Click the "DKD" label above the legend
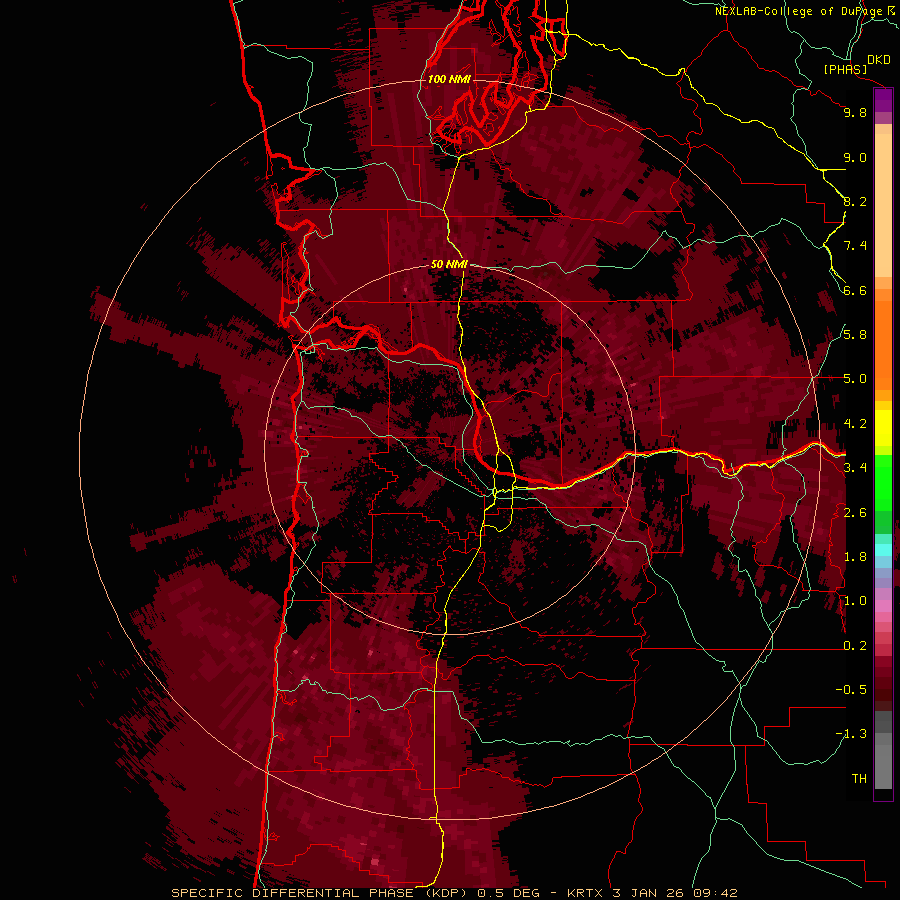This screenshot has height=900, width=900. (879, 59)
